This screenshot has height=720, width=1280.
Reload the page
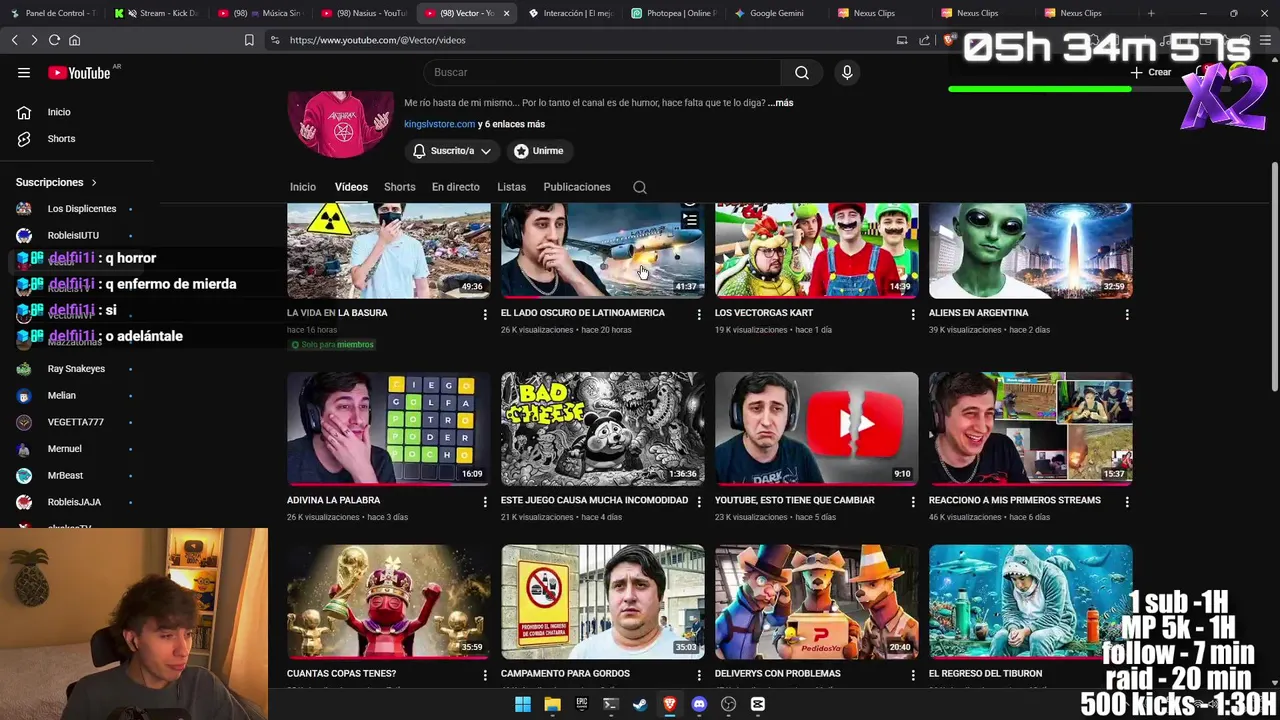click(x=54, y=40)
